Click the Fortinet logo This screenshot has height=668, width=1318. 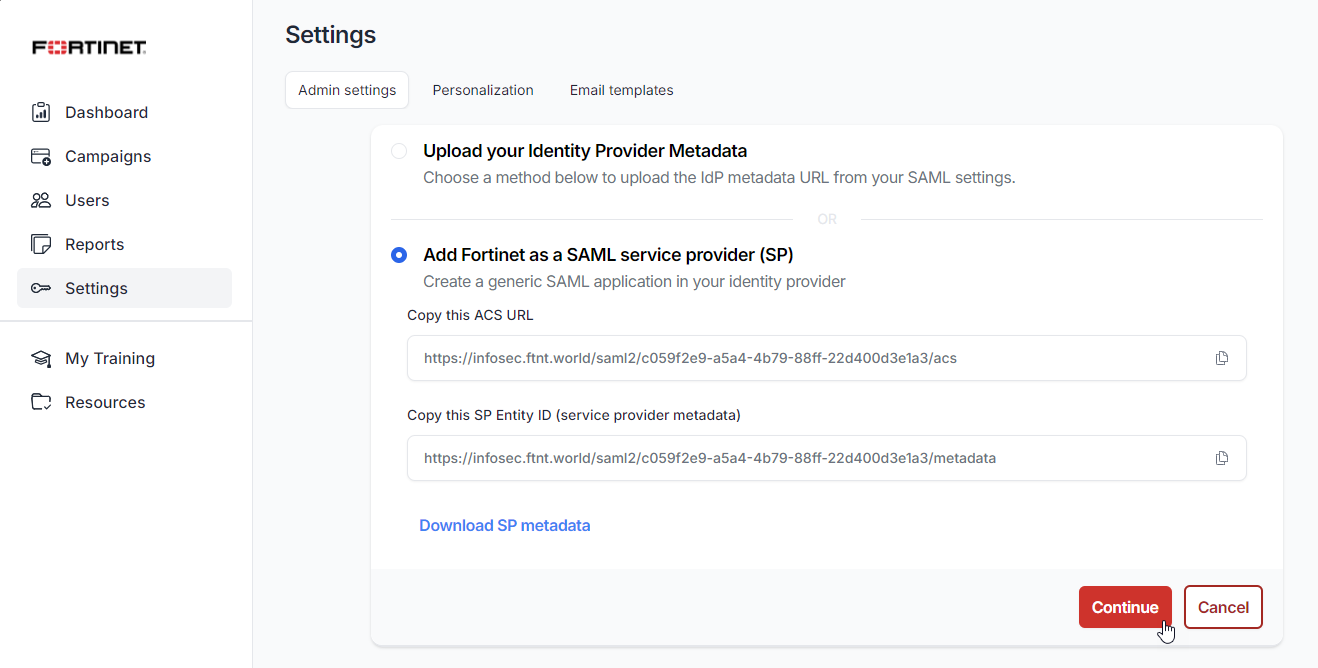point(89,48)
